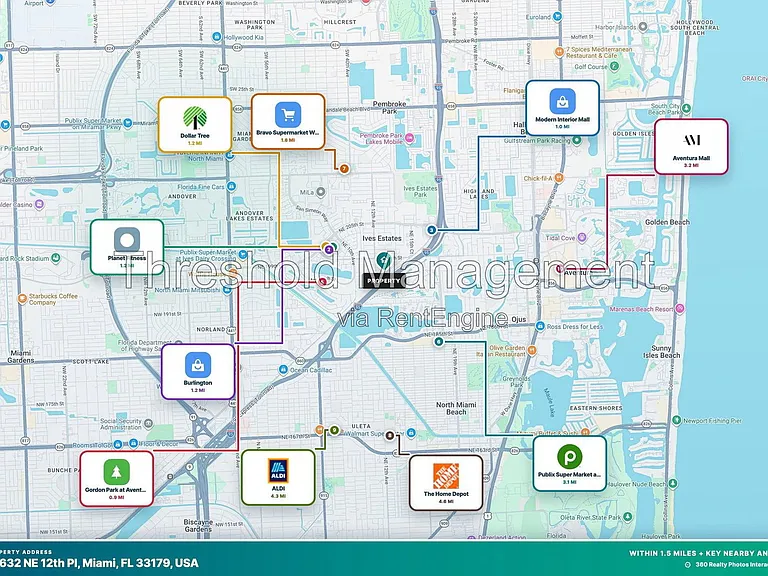Select the purple route marker number 2

pos(329,250)
